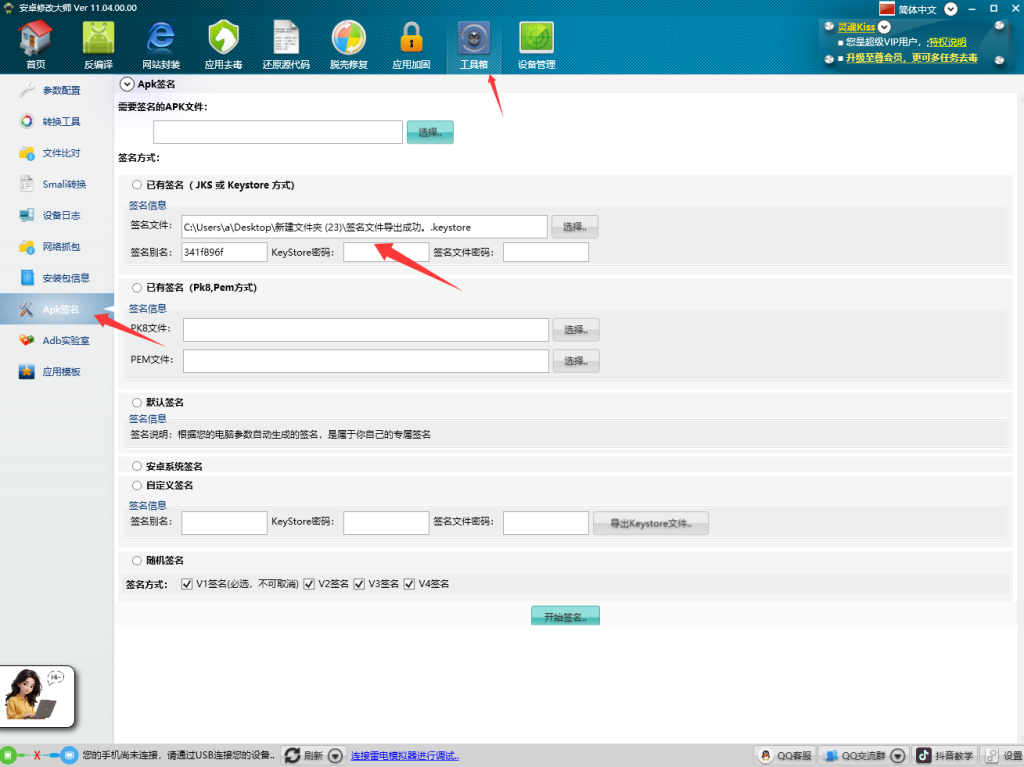
Task: Switch to the 工具箱 toolbox tab
Action: click(x=474, y=44)
